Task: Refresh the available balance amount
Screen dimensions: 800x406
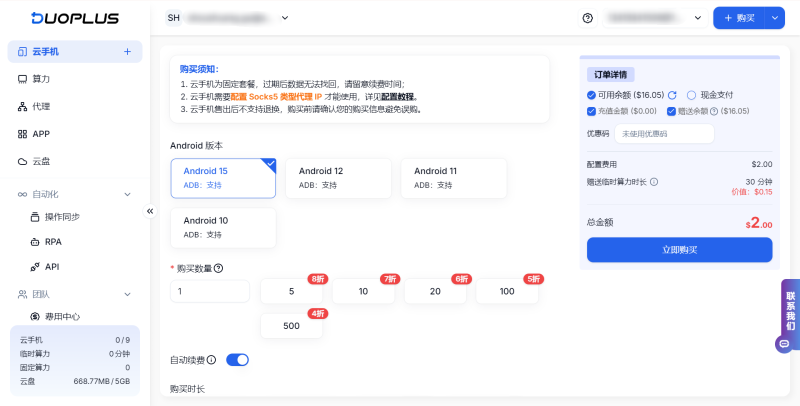Action: click(672, 95)
